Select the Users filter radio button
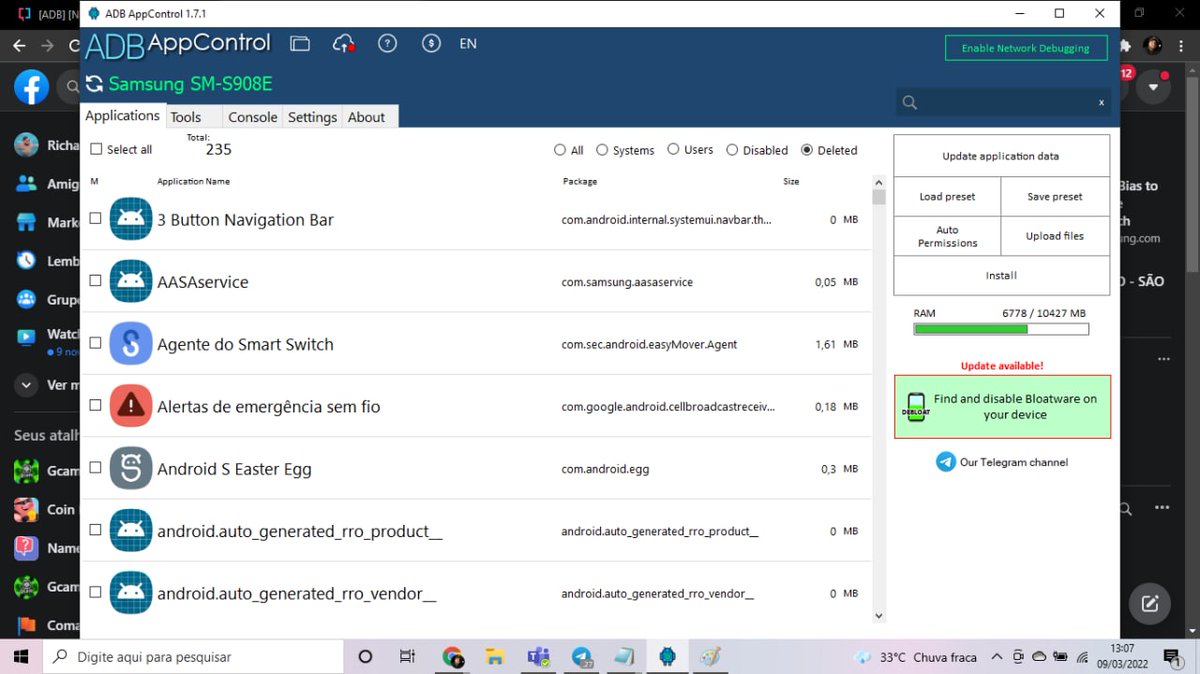Viewport: 1200px width, 674px height. point(673,150)
